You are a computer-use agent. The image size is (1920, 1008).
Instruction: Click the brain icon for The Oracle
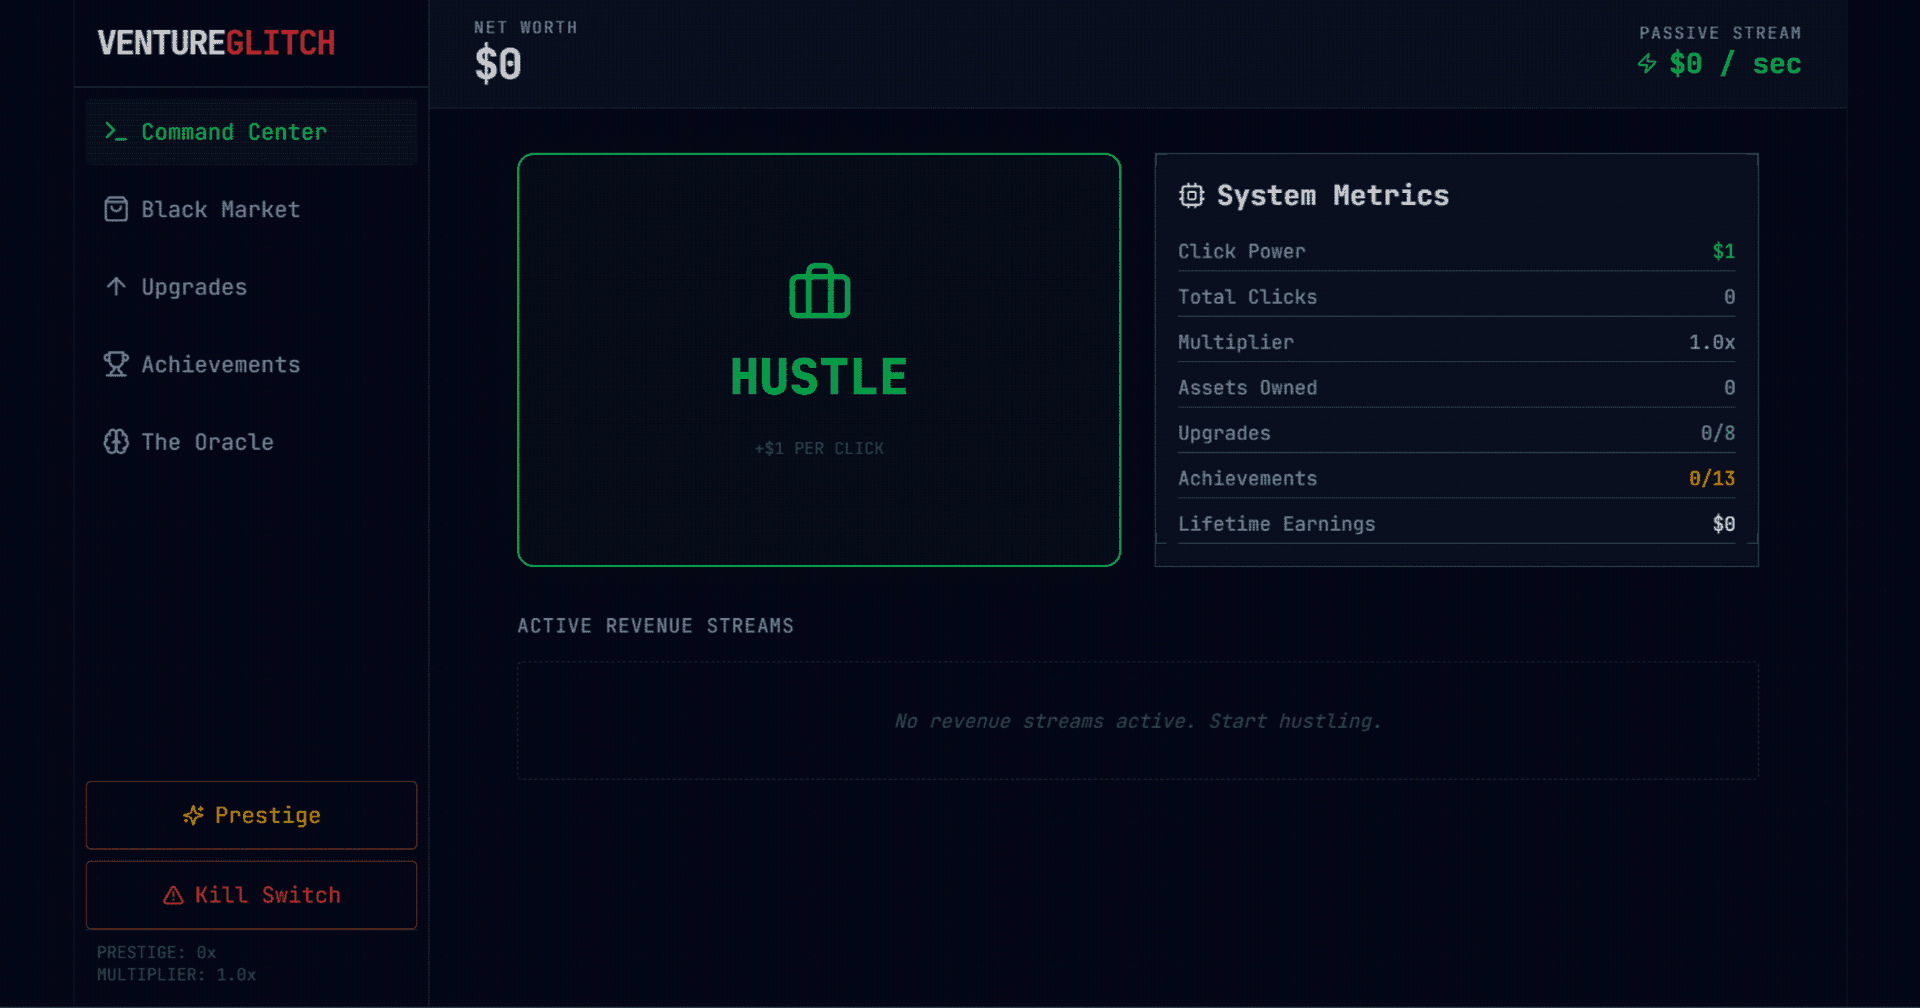pyautogui.click(x=116, y=442)
